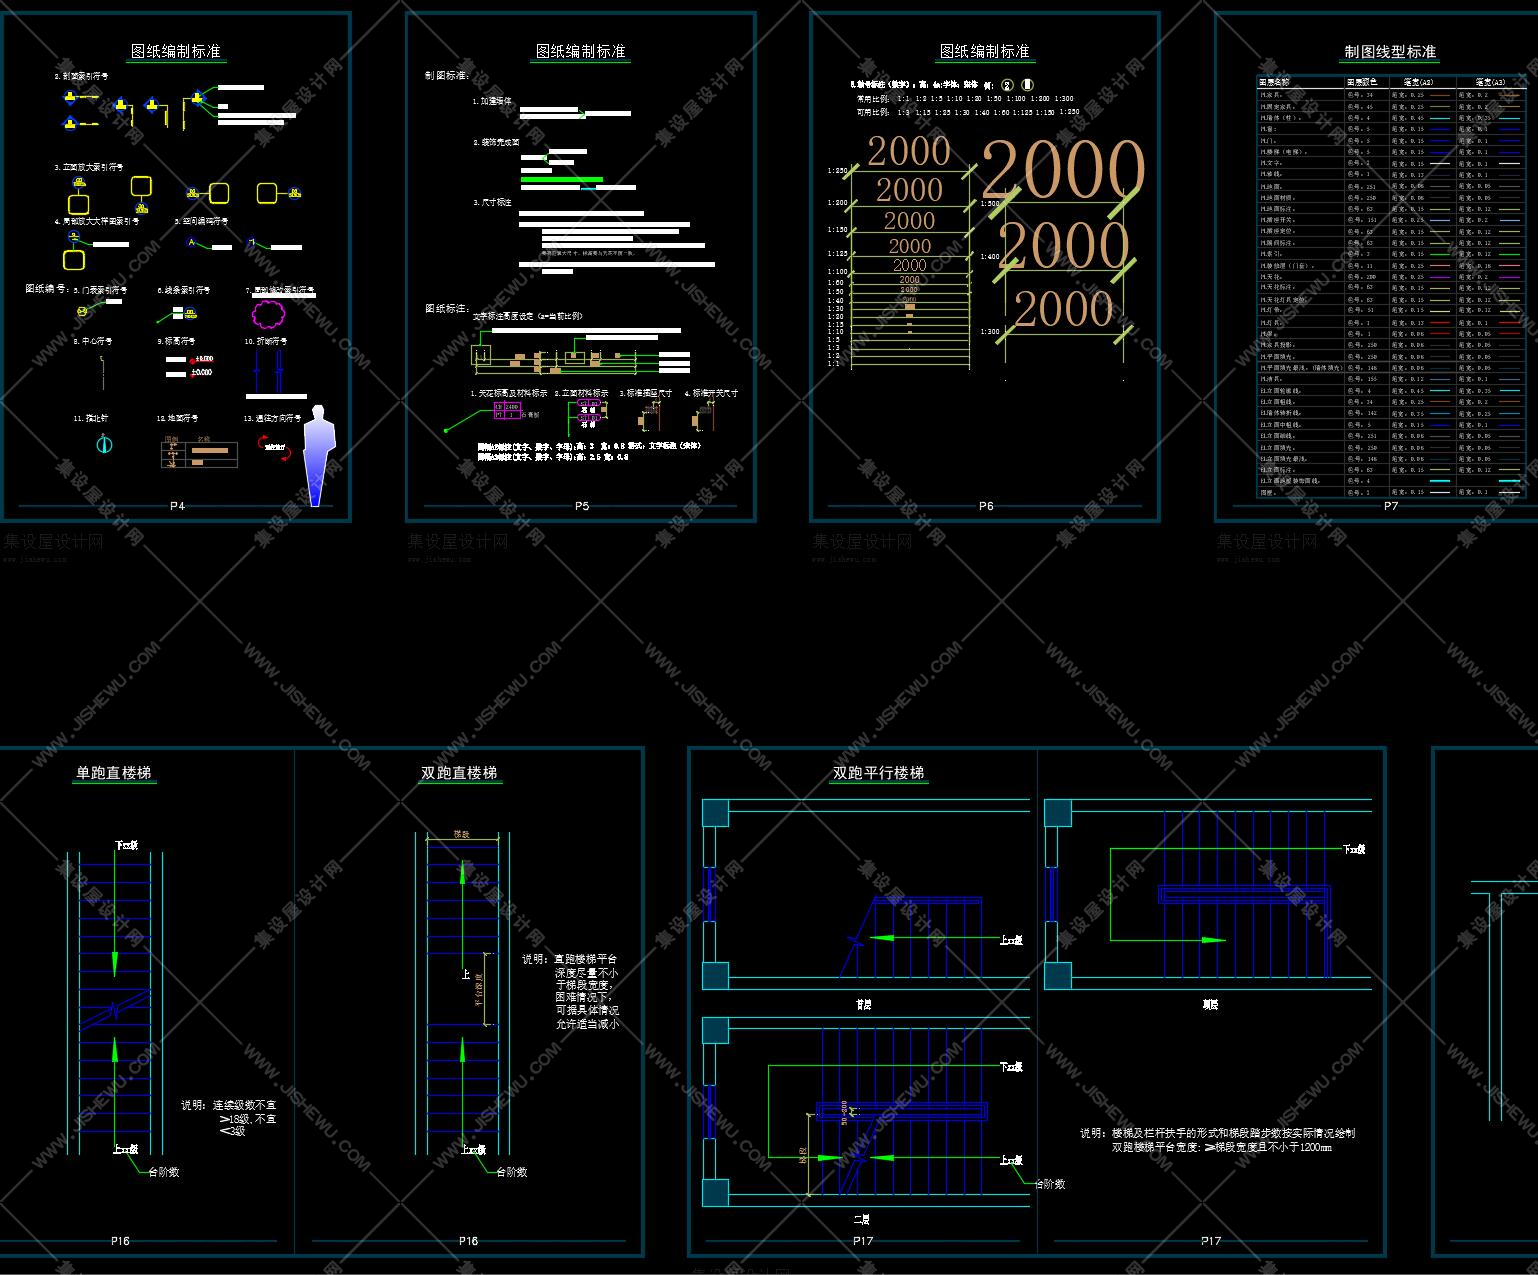Click the 笔宽(A3) table header
Viewport: 1538px width, 1275px height.
click(x=1488, y=83)
